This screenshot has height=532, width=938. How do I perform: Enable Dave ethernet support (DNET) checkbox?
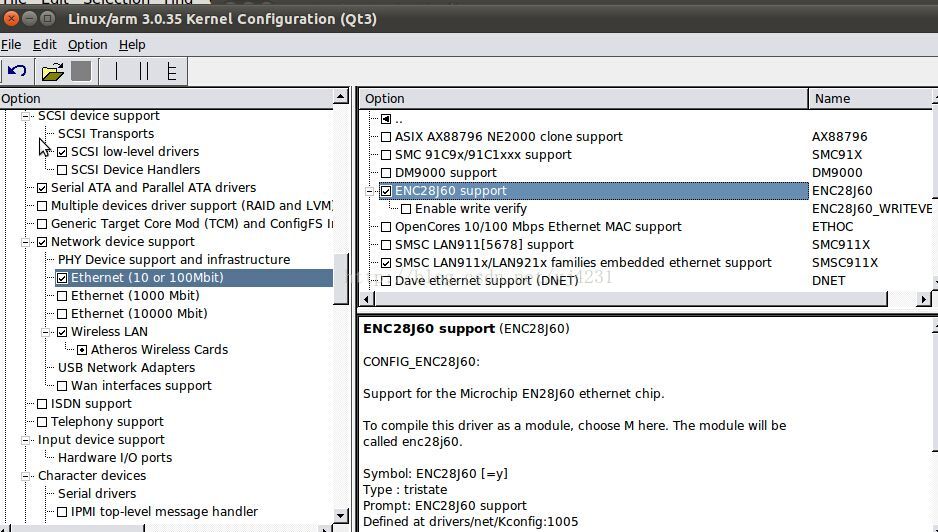click(x=386, y=281)
